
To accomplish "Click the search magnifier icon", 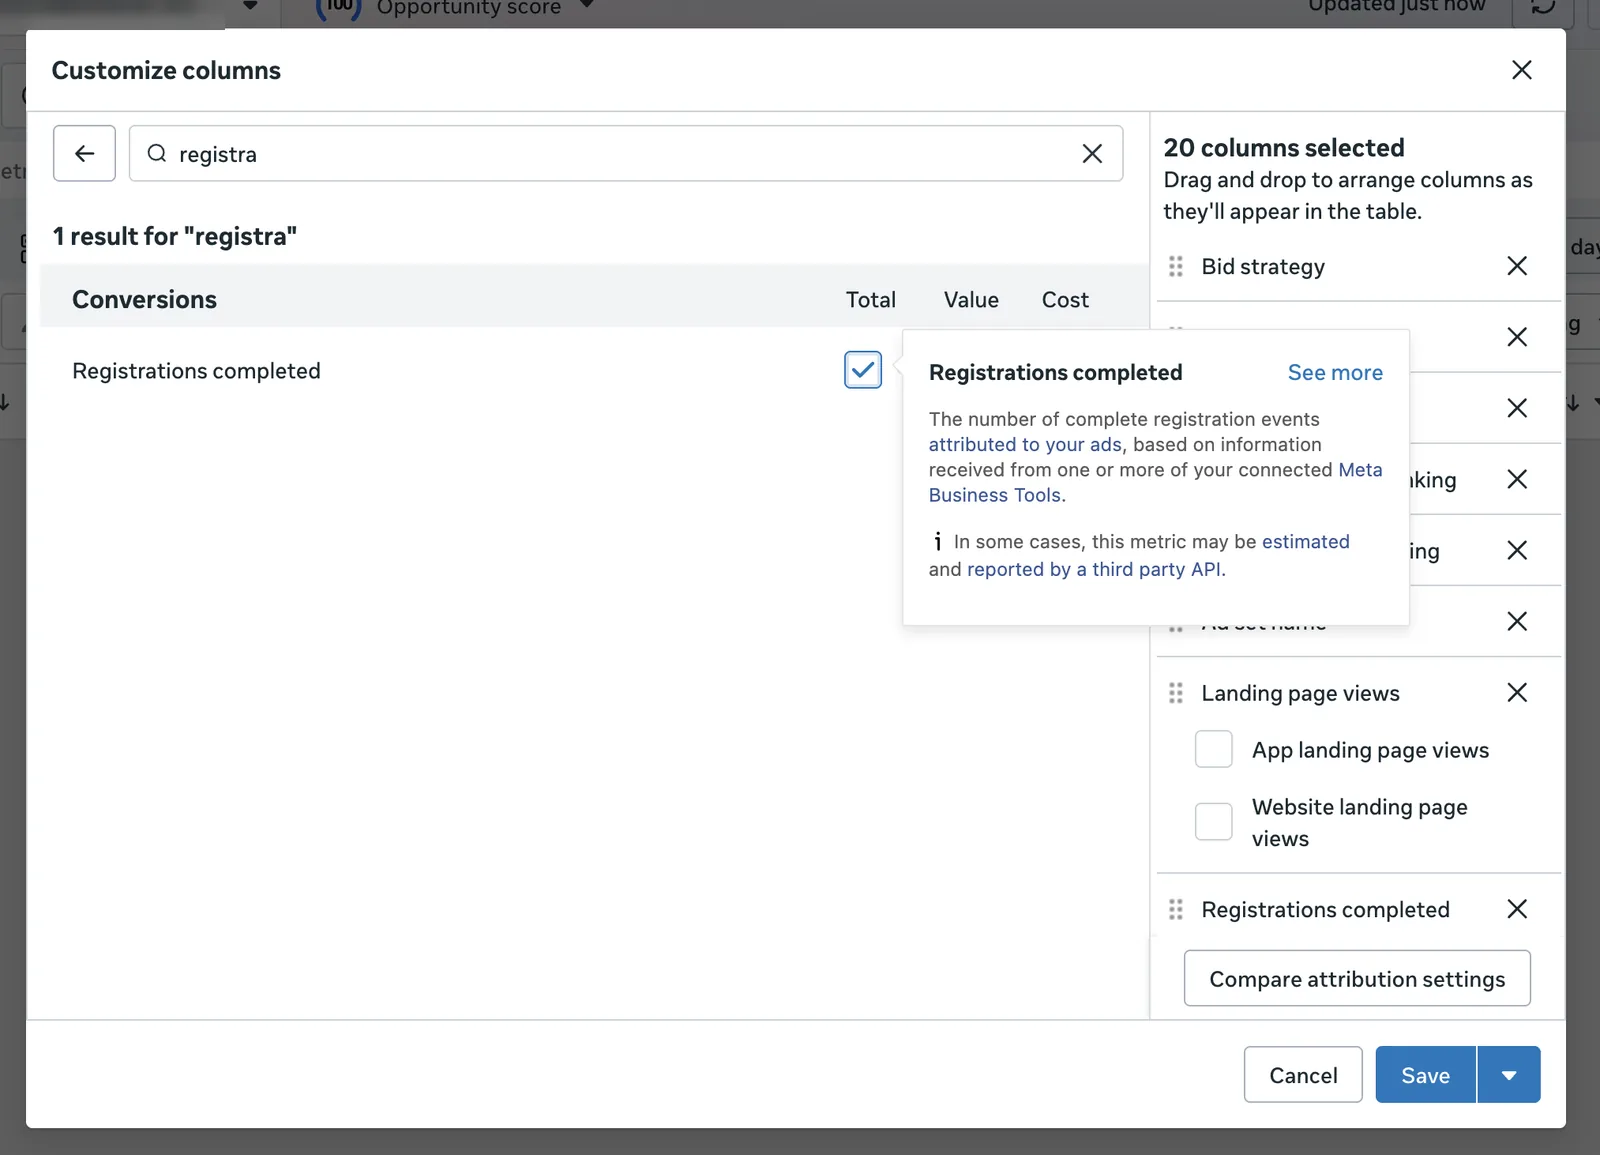I will (x=157, y=153).
